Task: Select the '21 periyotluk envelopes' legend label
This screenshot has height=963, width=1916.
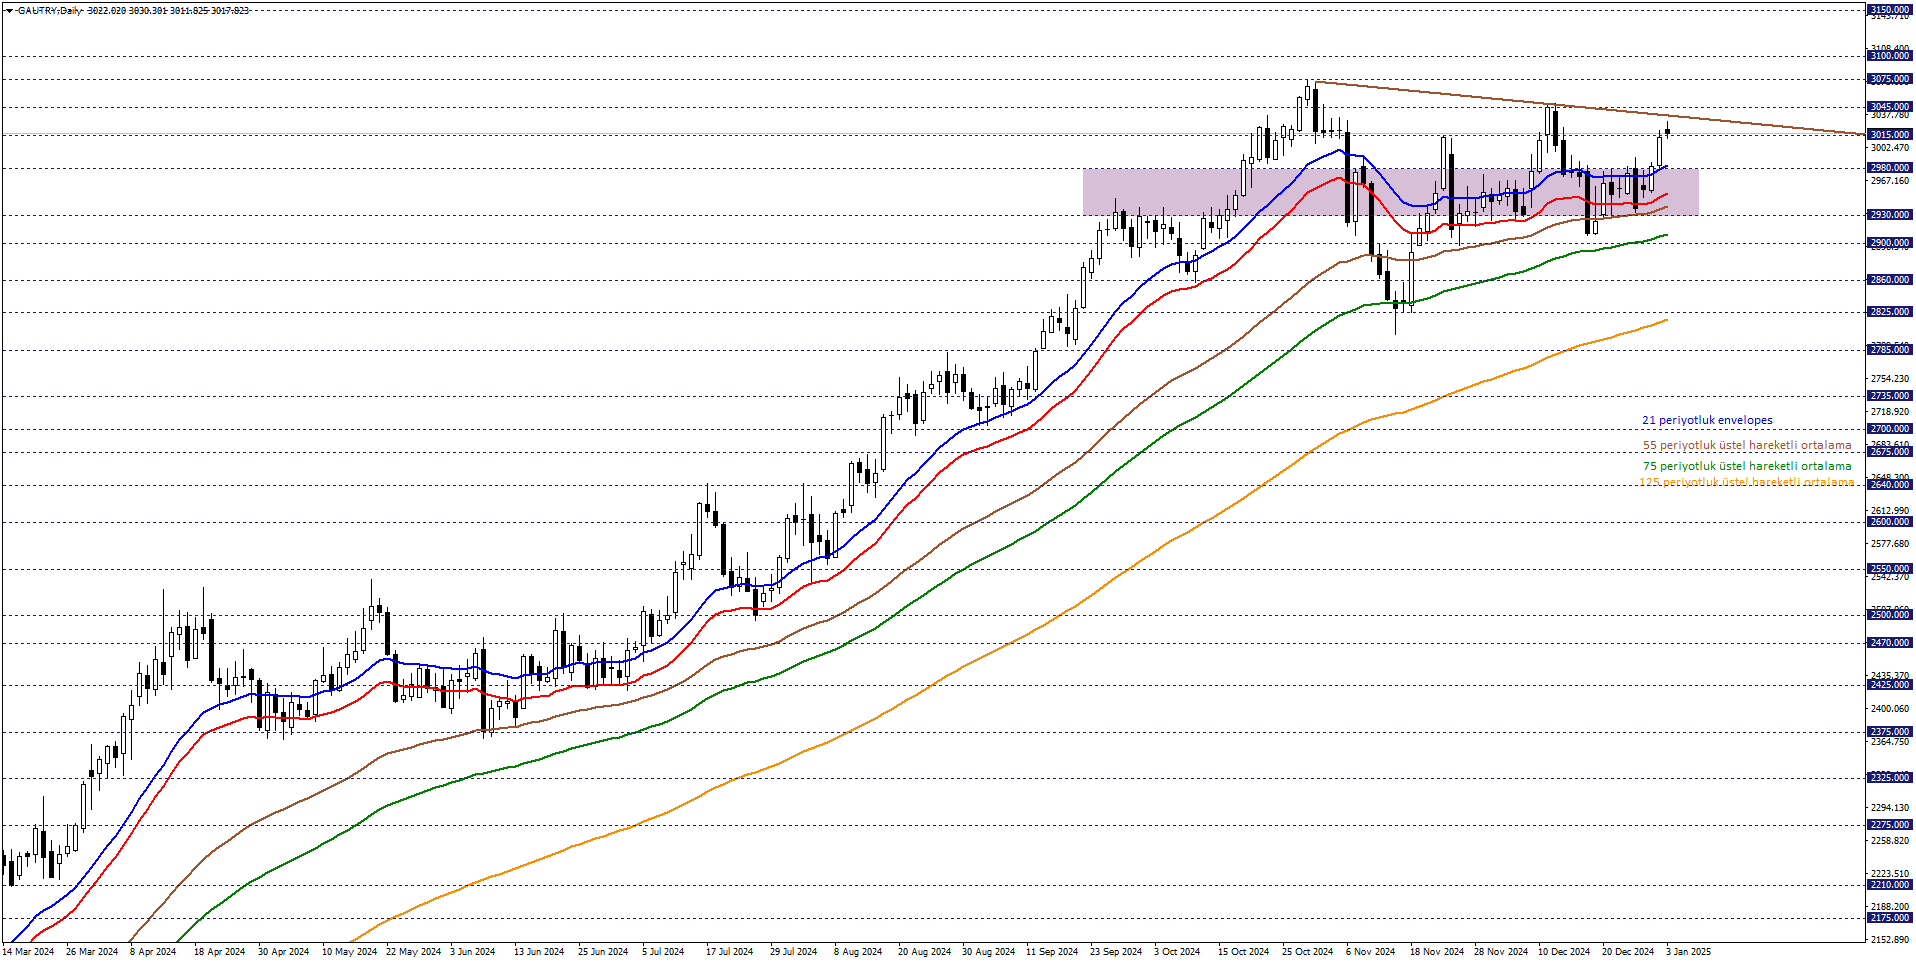Action: click(x=1707, y=421)
